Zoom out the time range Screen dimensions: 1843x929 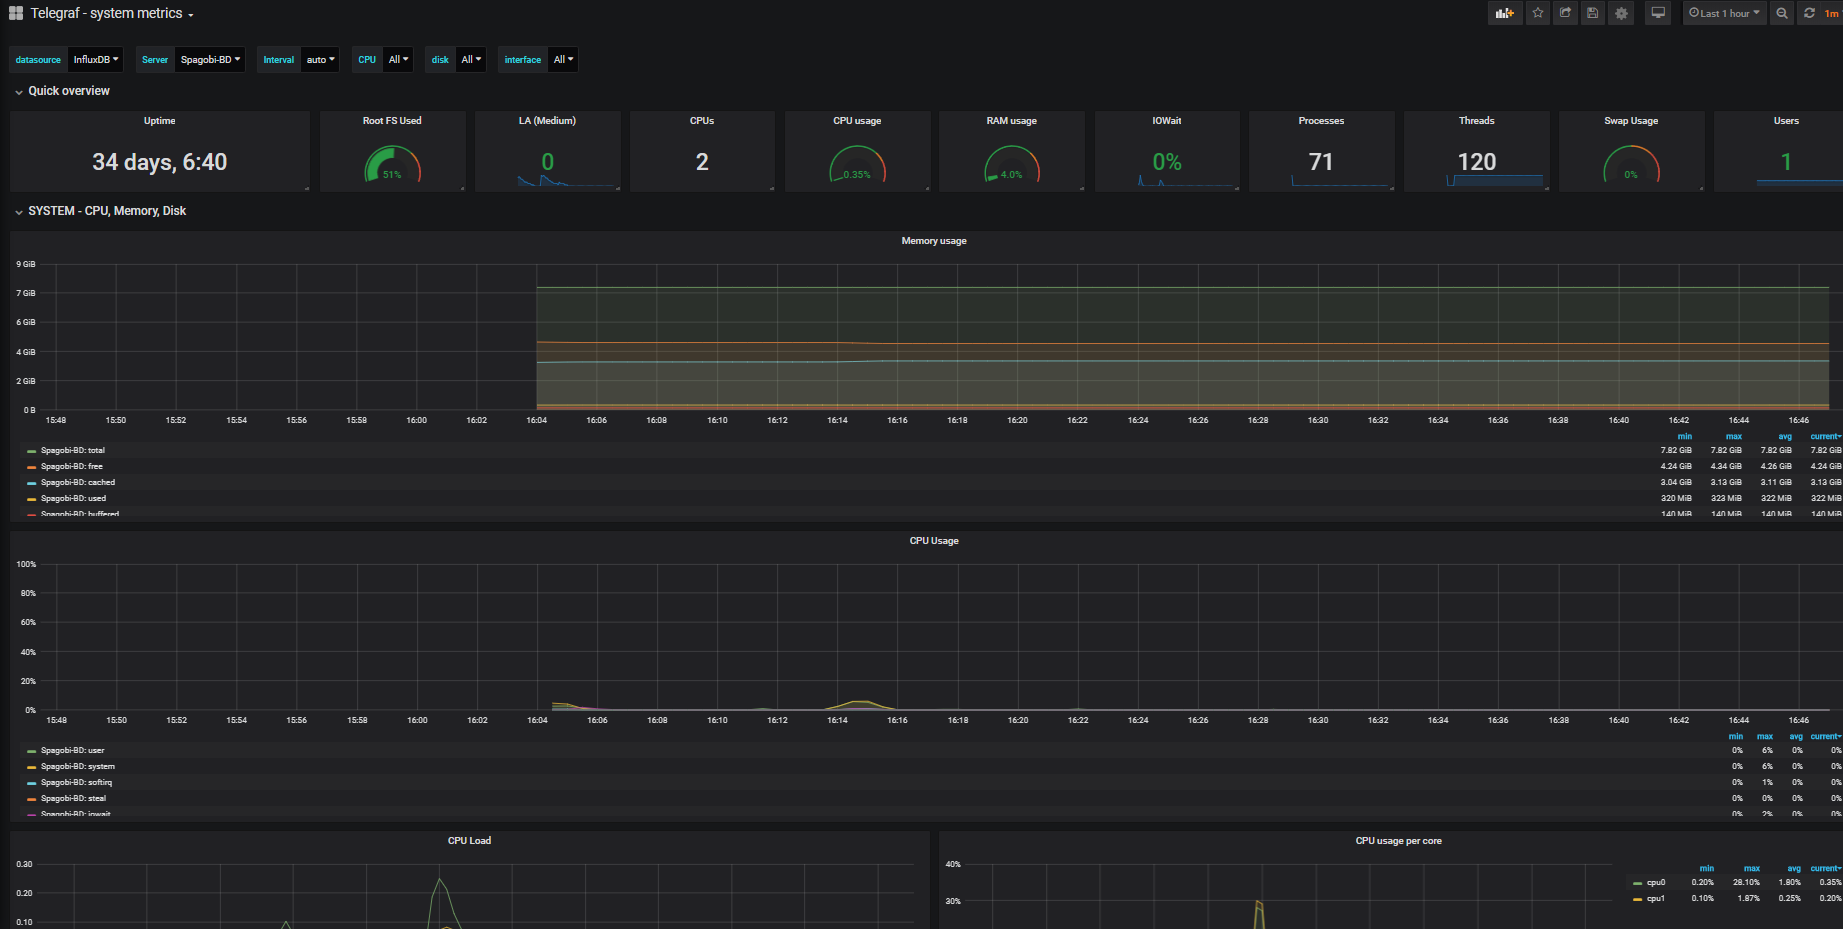1782,13
